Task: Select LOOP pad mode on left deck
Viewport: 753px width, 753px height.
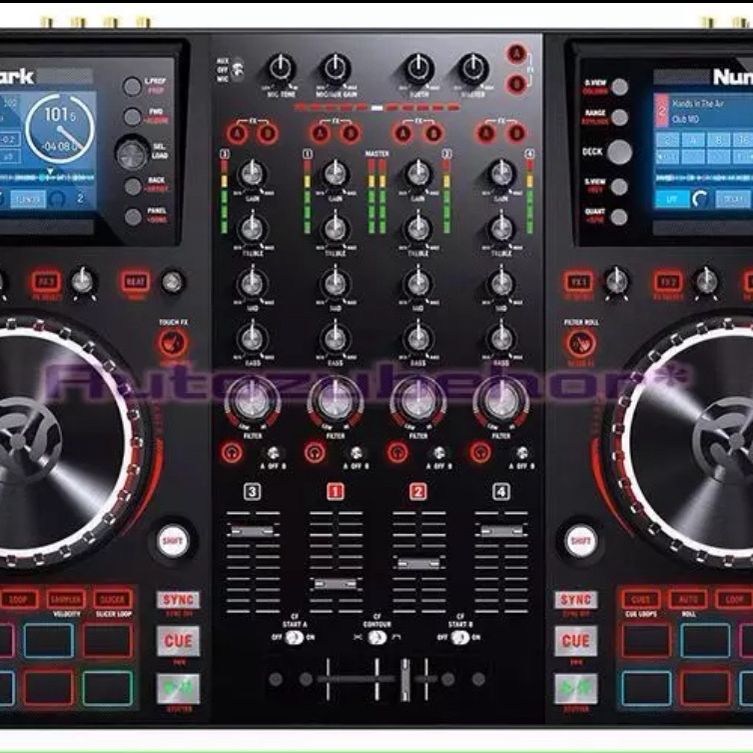Action: (19, 599)
